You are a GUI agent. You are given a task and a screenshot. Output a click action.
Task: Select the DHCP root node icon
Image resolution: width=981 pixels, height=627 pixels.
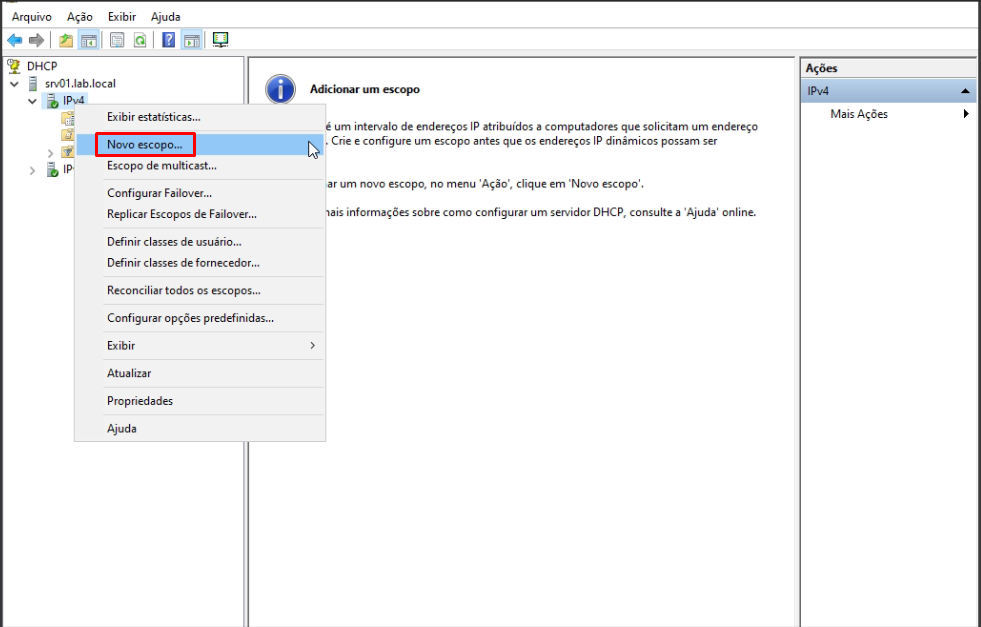click(x=14, y=66)
